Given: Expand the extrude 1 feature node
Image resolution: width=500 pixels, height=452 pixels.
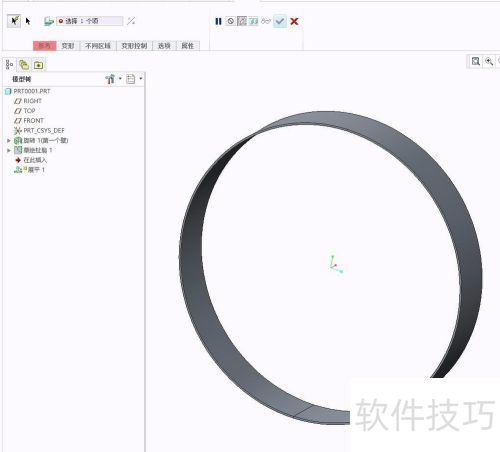Looking at the screenshot, I should 9,150.
